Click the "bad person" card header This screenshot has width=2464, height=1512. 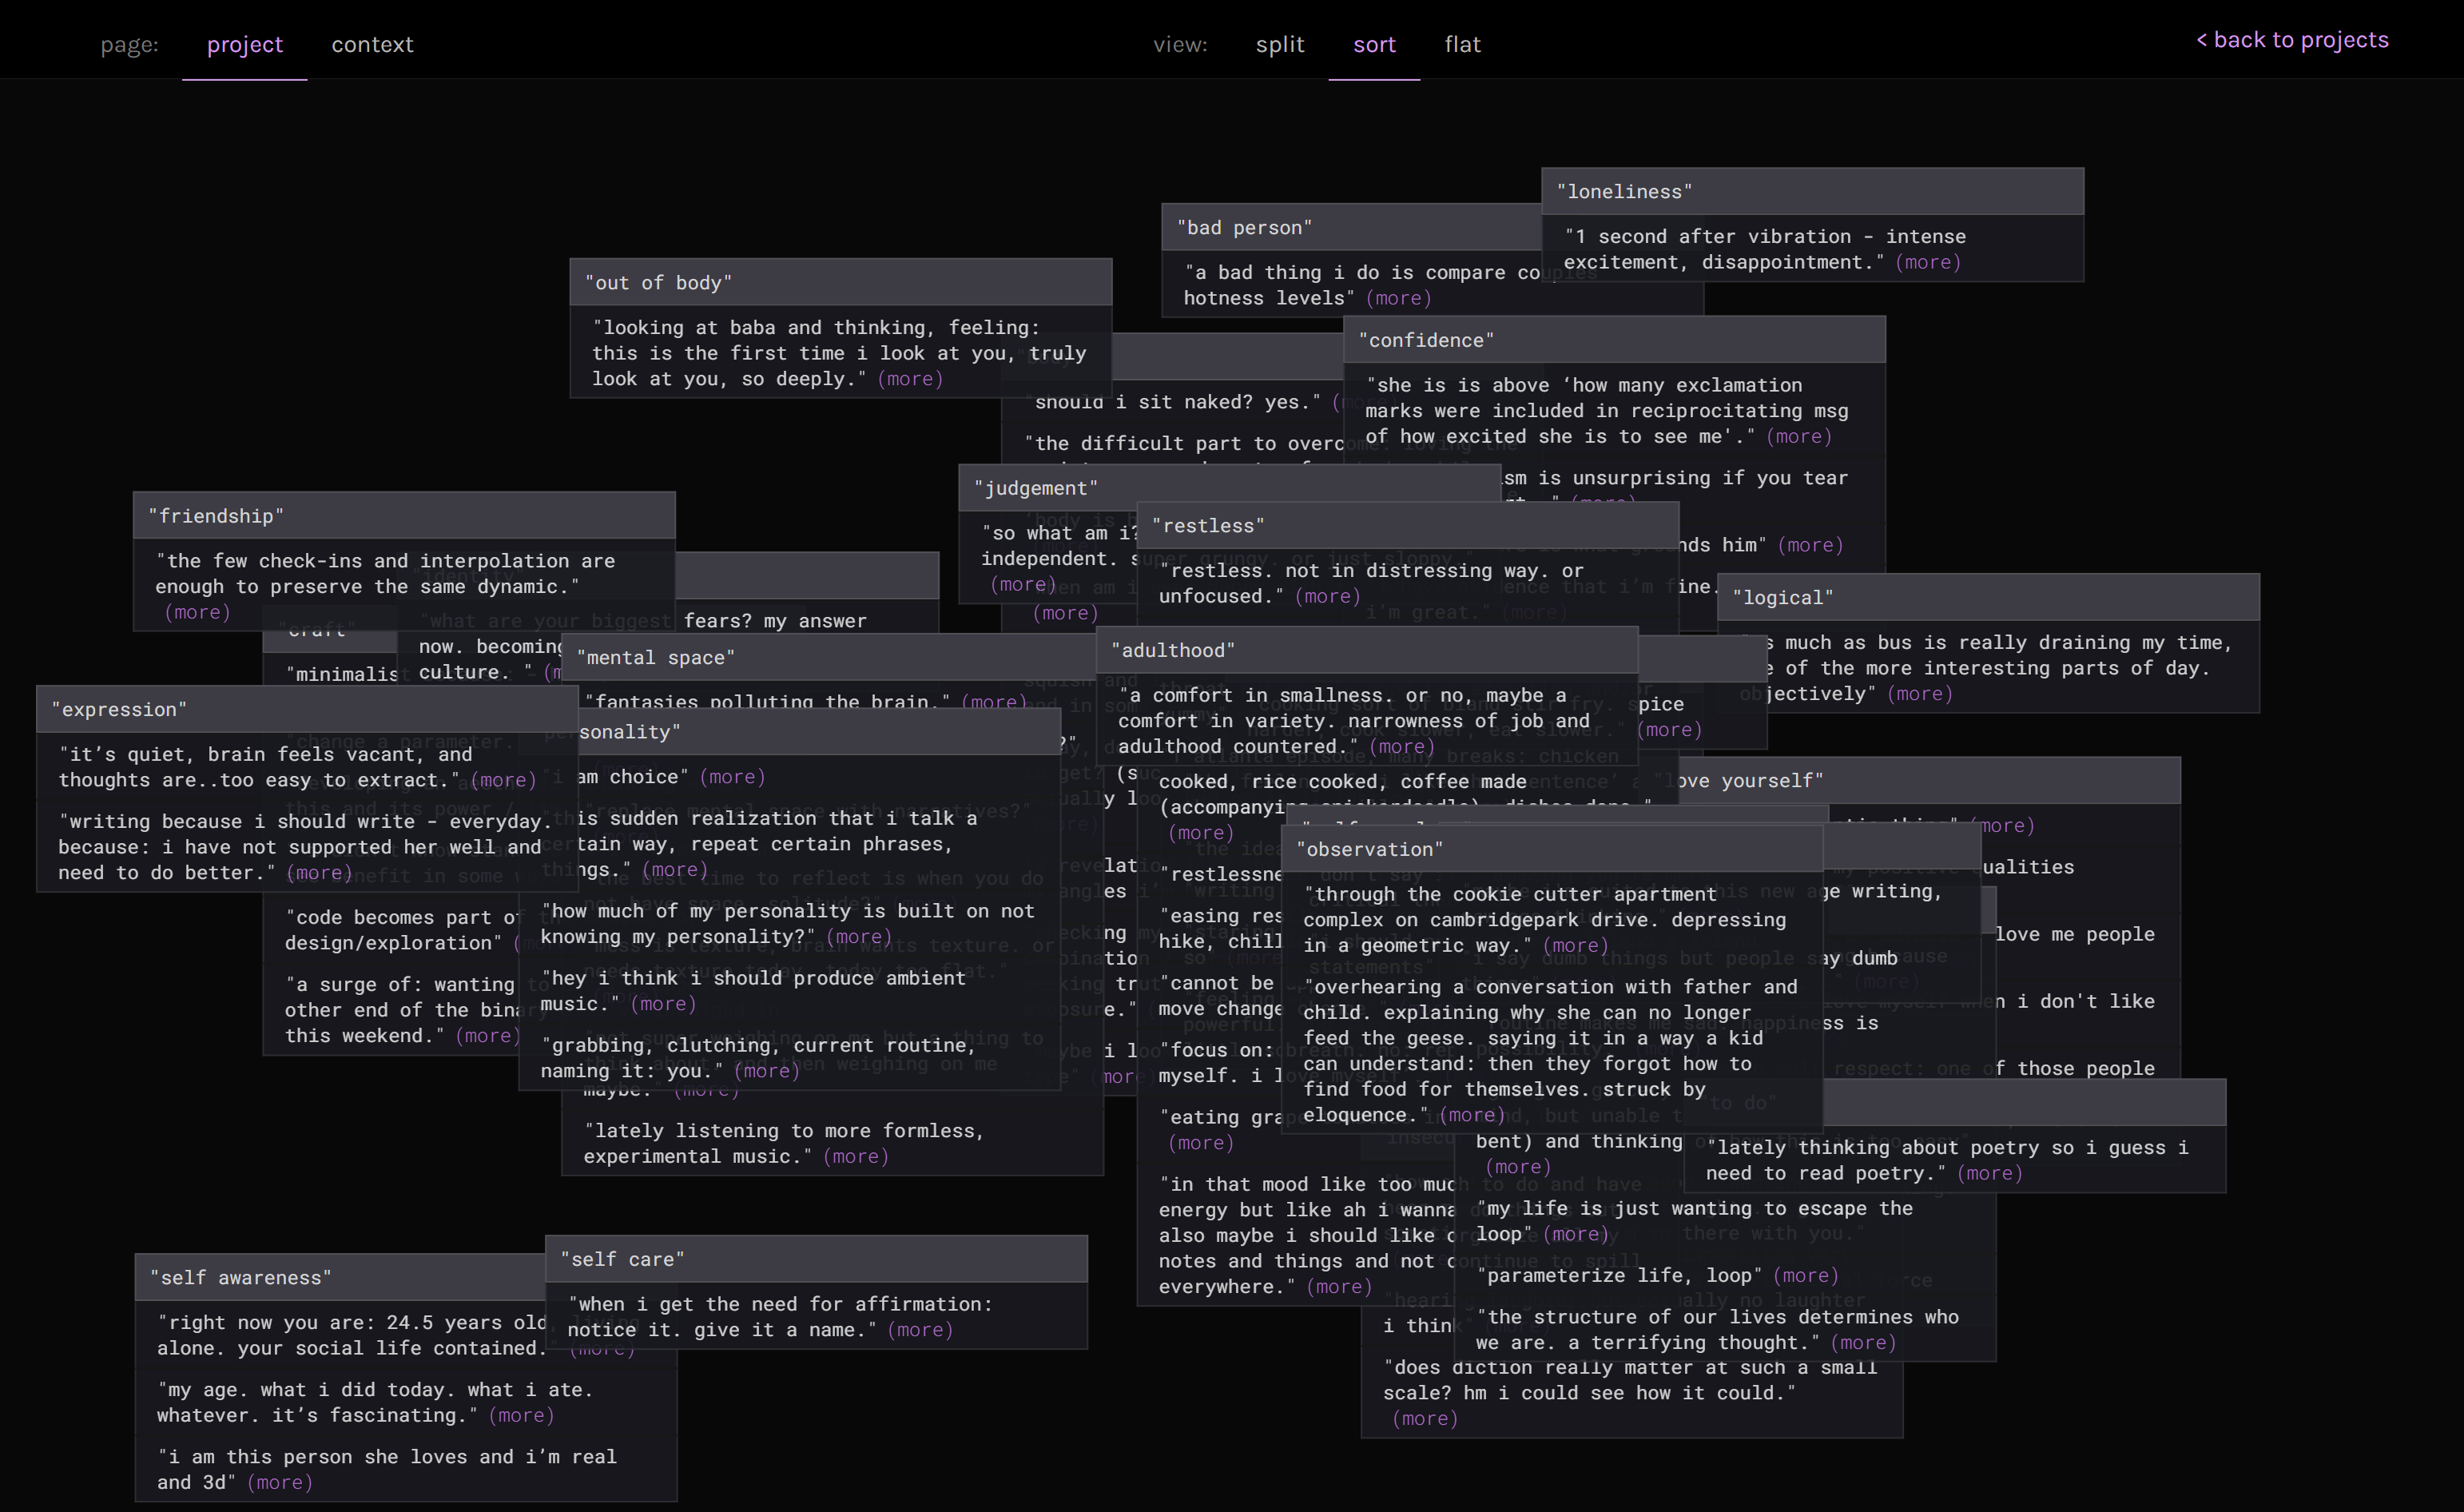(x=1351, y=227)
